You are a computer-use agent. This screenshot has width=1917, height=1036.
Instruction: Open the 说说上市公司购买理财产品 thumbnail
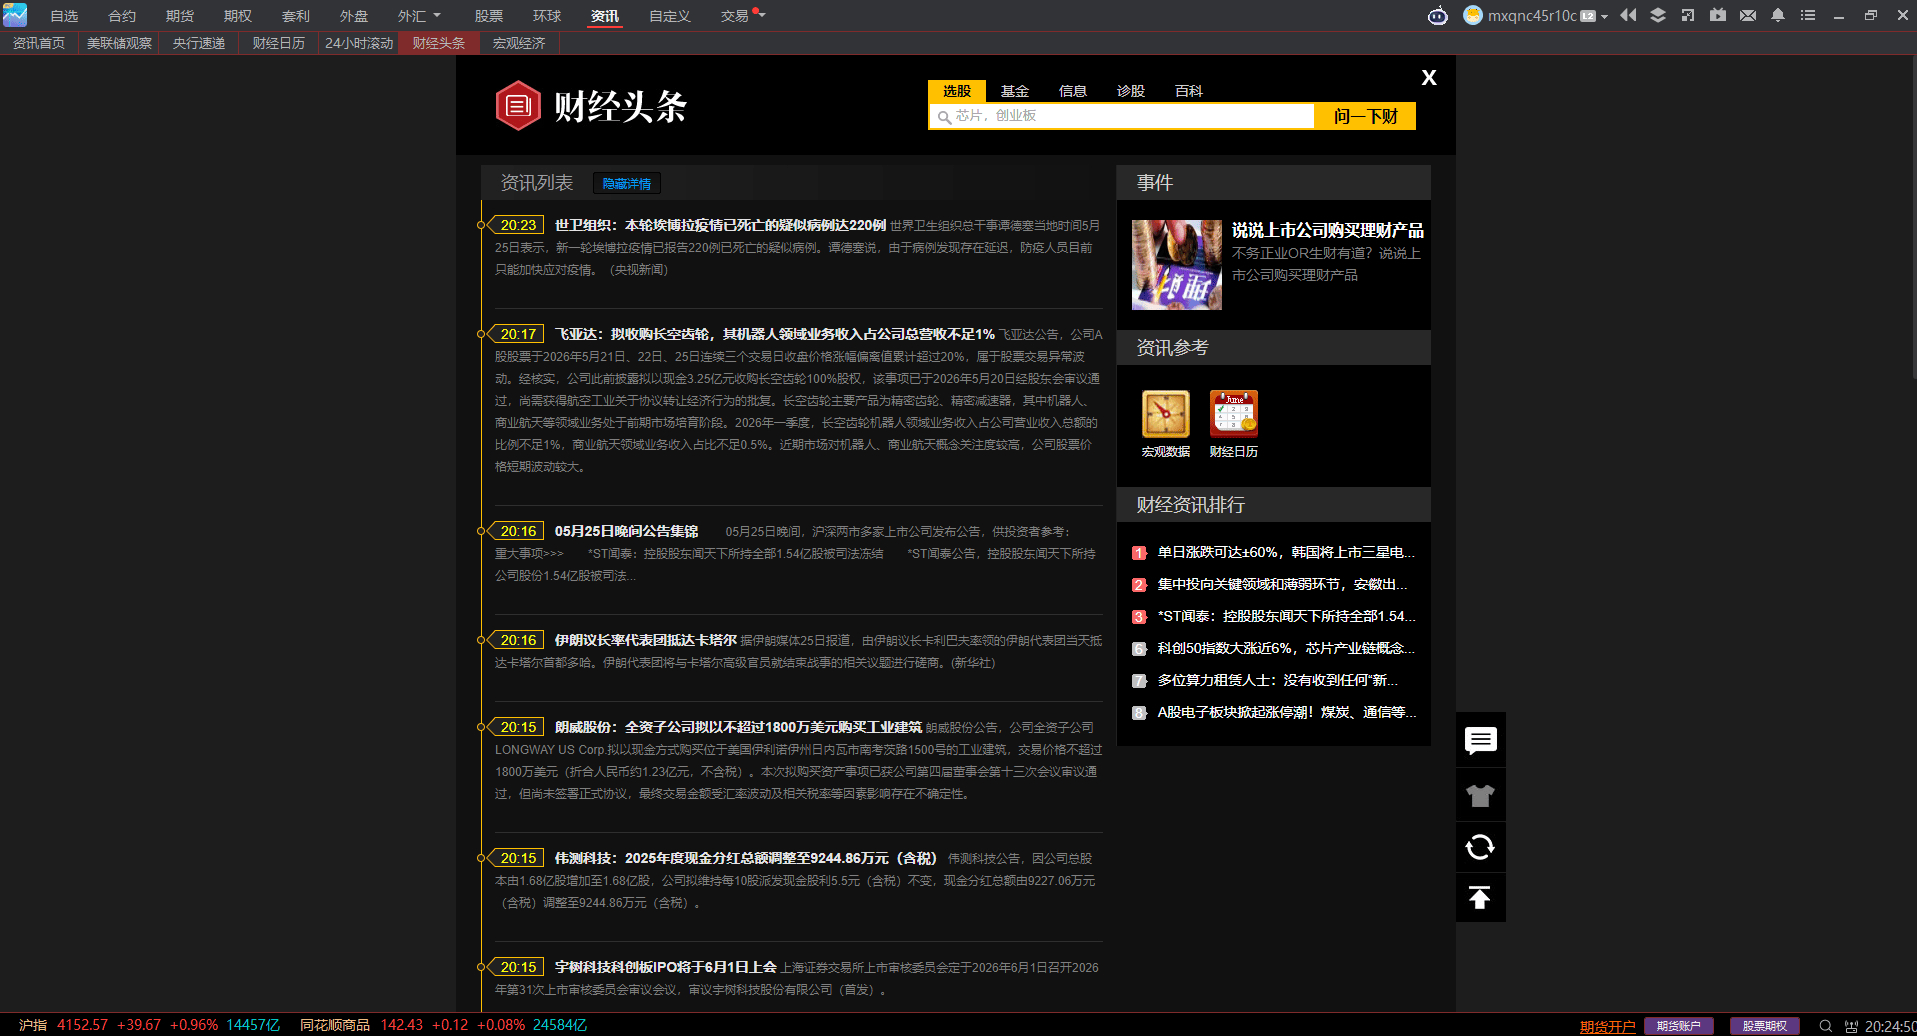coord(1177,265)
